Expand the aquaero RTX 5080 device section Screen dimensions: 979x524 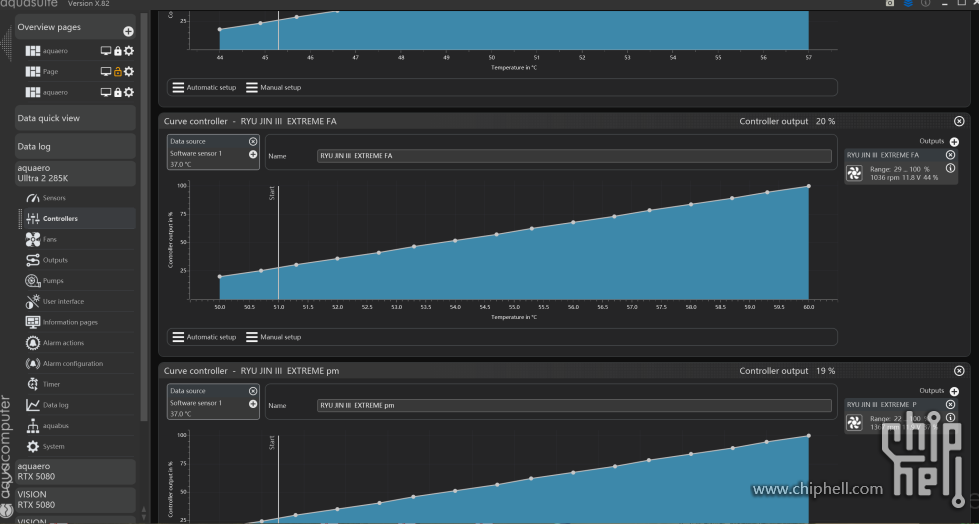(75, 471)
